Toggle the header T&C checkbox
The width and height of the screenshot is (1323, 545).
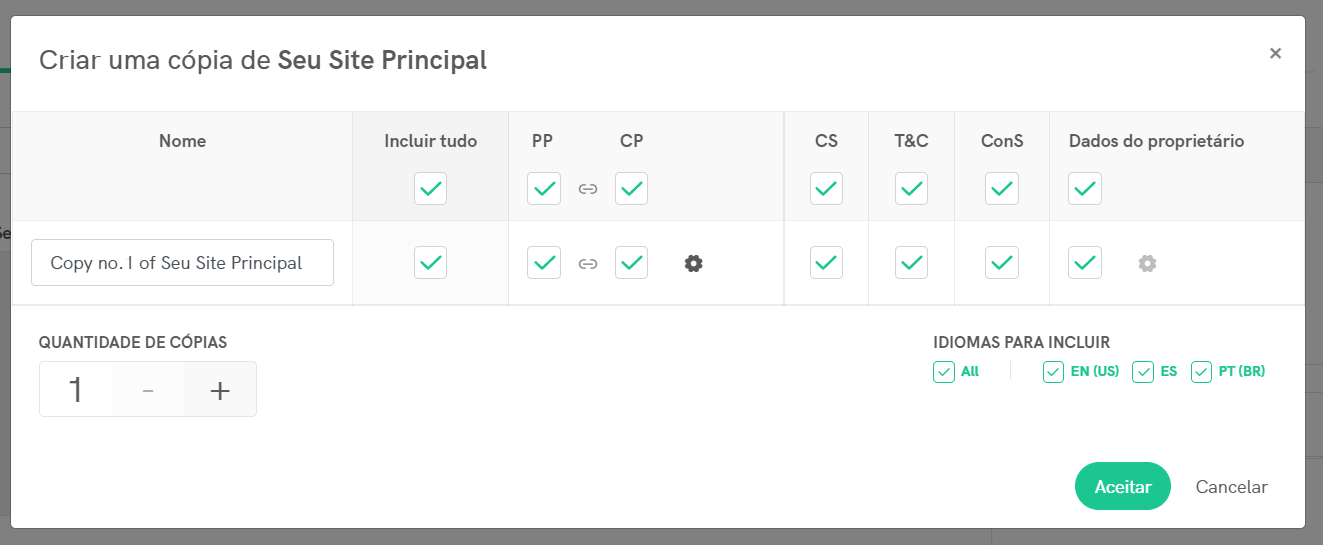coord(911,188)
